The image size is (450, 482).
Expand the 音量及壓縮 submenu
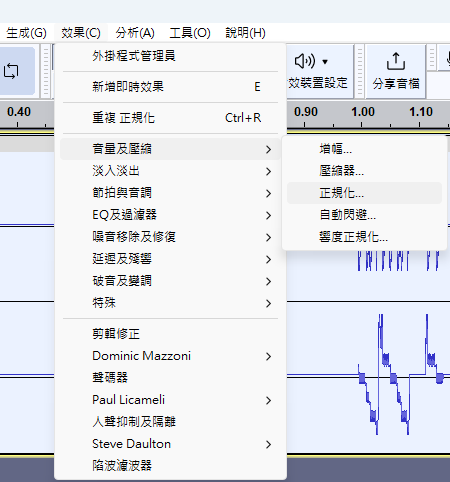[170, 149]
